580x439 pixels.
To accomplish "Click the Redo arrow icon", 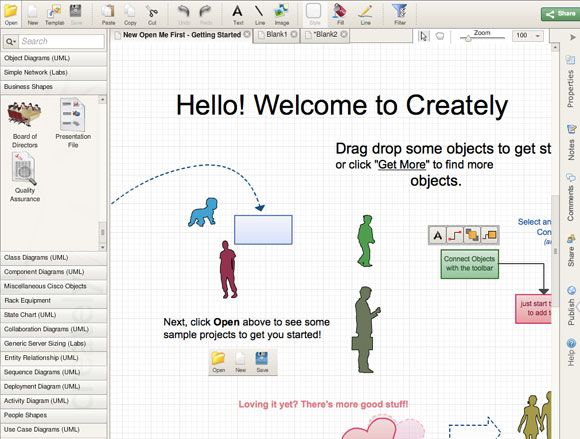I will coord(206,14).
